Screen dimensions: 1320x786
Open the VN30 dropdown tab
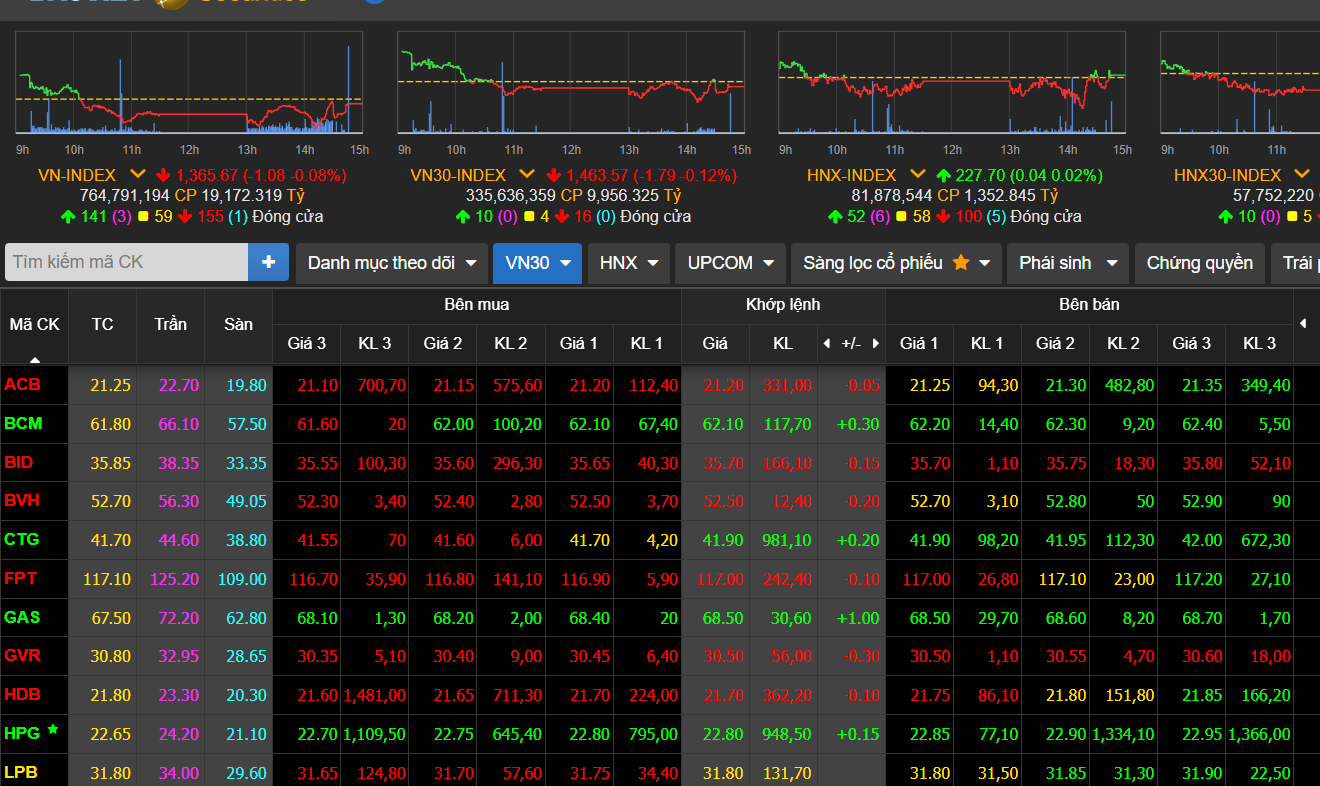[537, 263]
